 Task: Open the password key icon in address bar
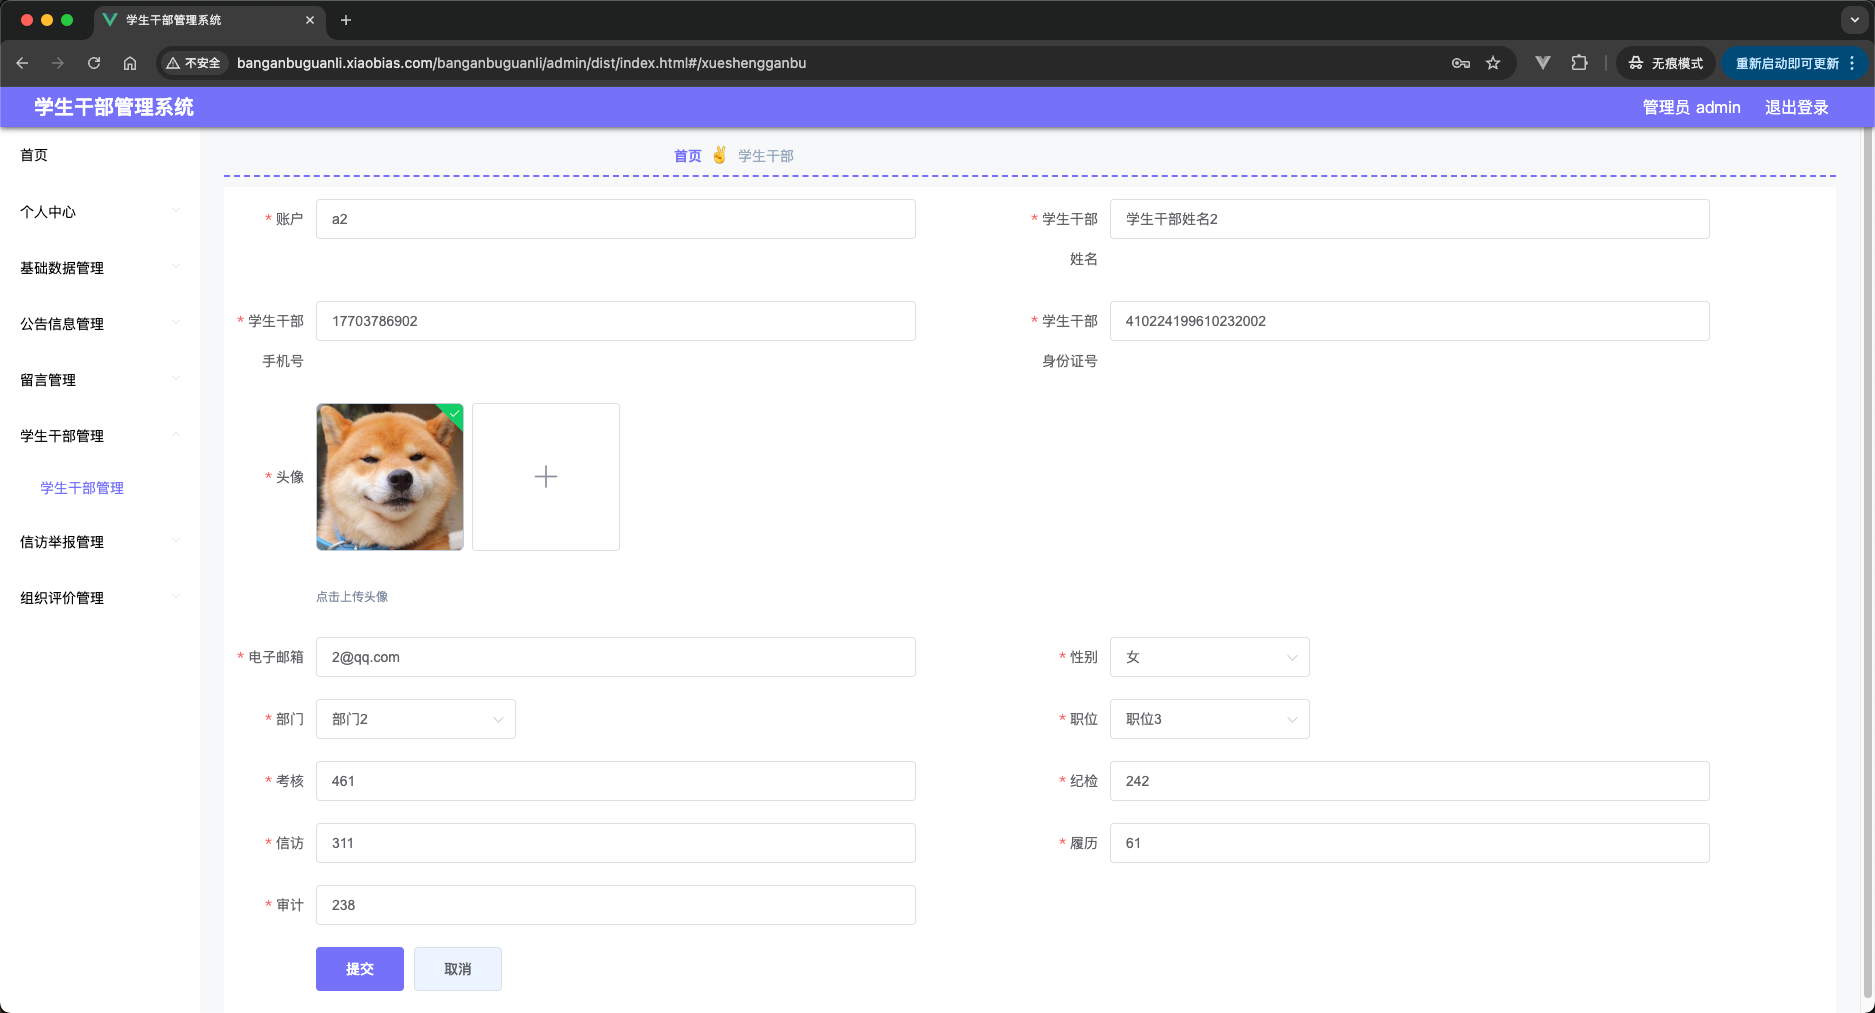coord(1461,63)
